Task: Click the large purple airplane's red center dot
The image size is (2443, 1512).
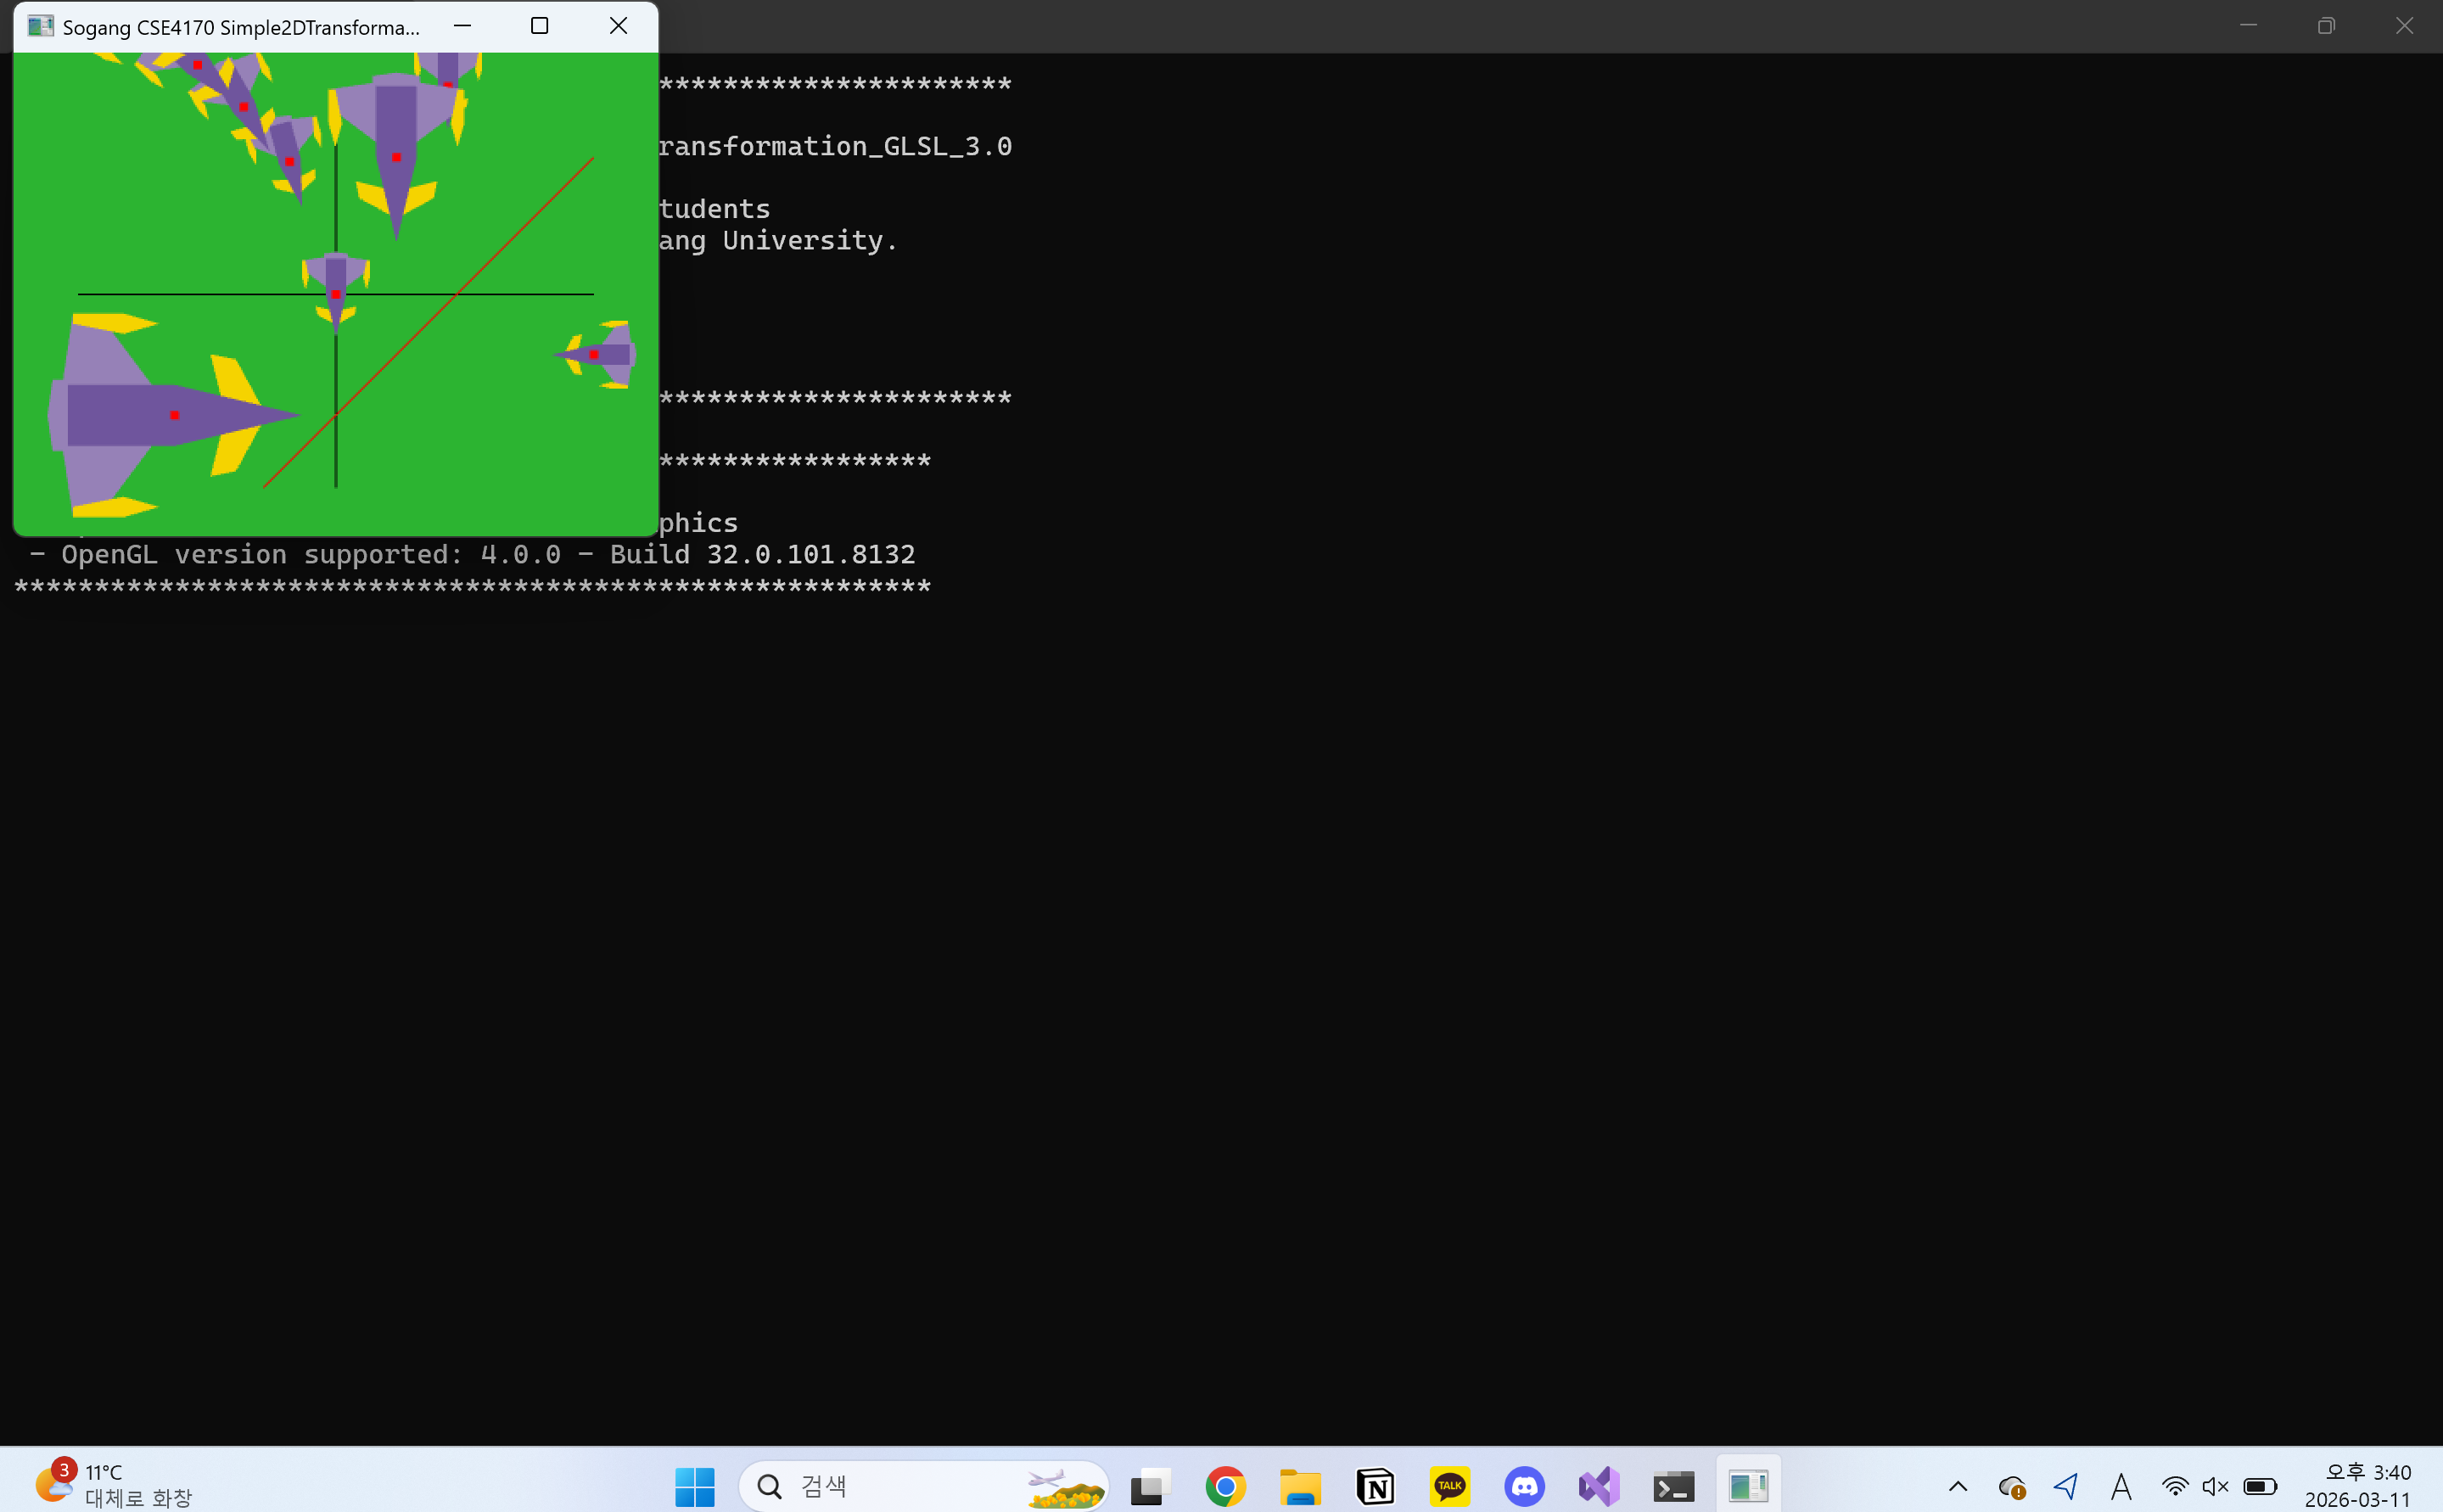Action: pyautogui.click(x=174, y=415)
